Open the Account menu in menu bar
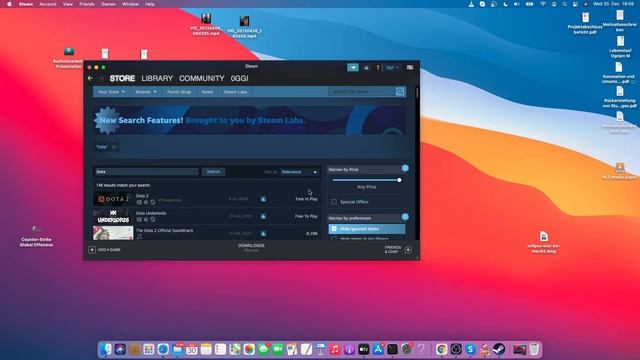 (x=48, y=4)
